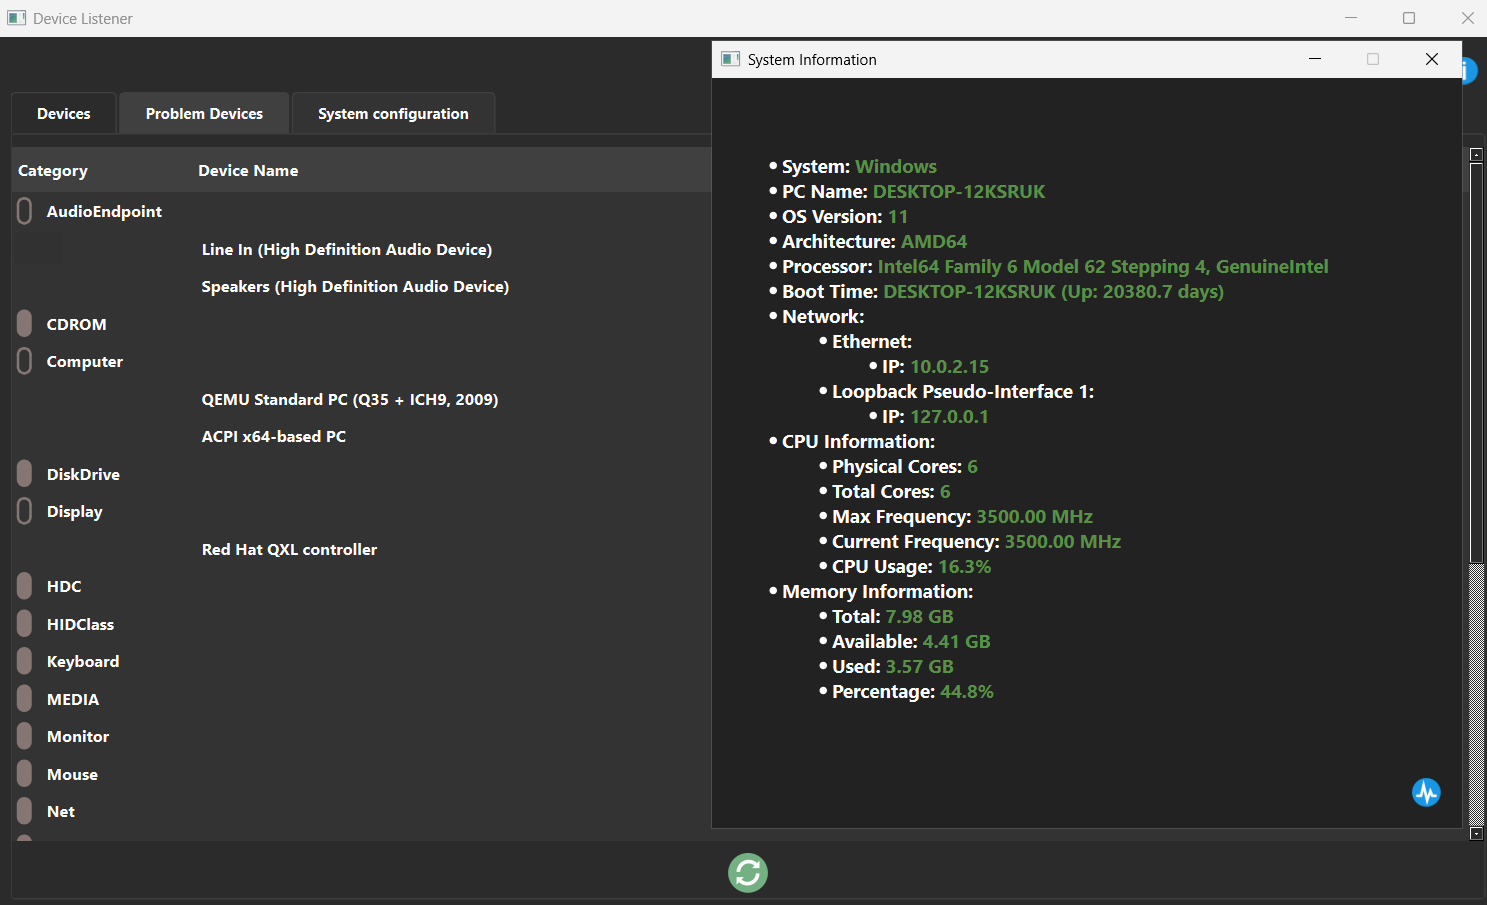Click the green refresh devices button

[x=747, y=872]
